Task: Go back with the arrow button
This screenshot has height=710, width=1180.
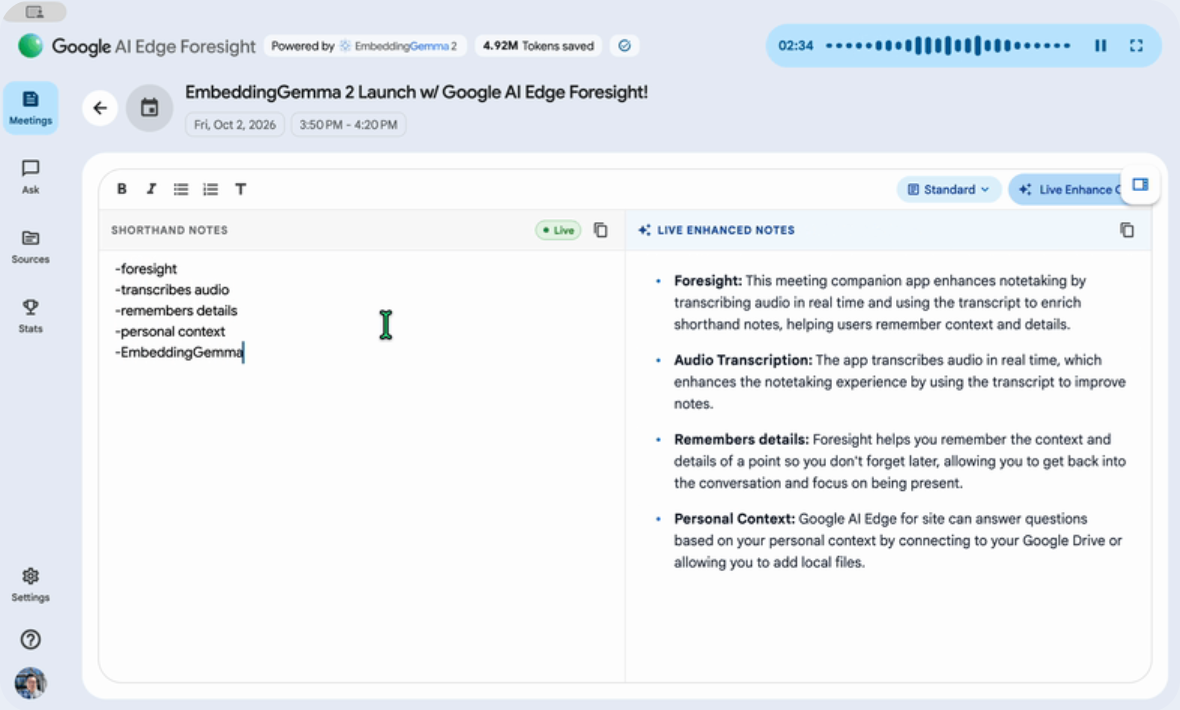Action: tap(100, 108)
